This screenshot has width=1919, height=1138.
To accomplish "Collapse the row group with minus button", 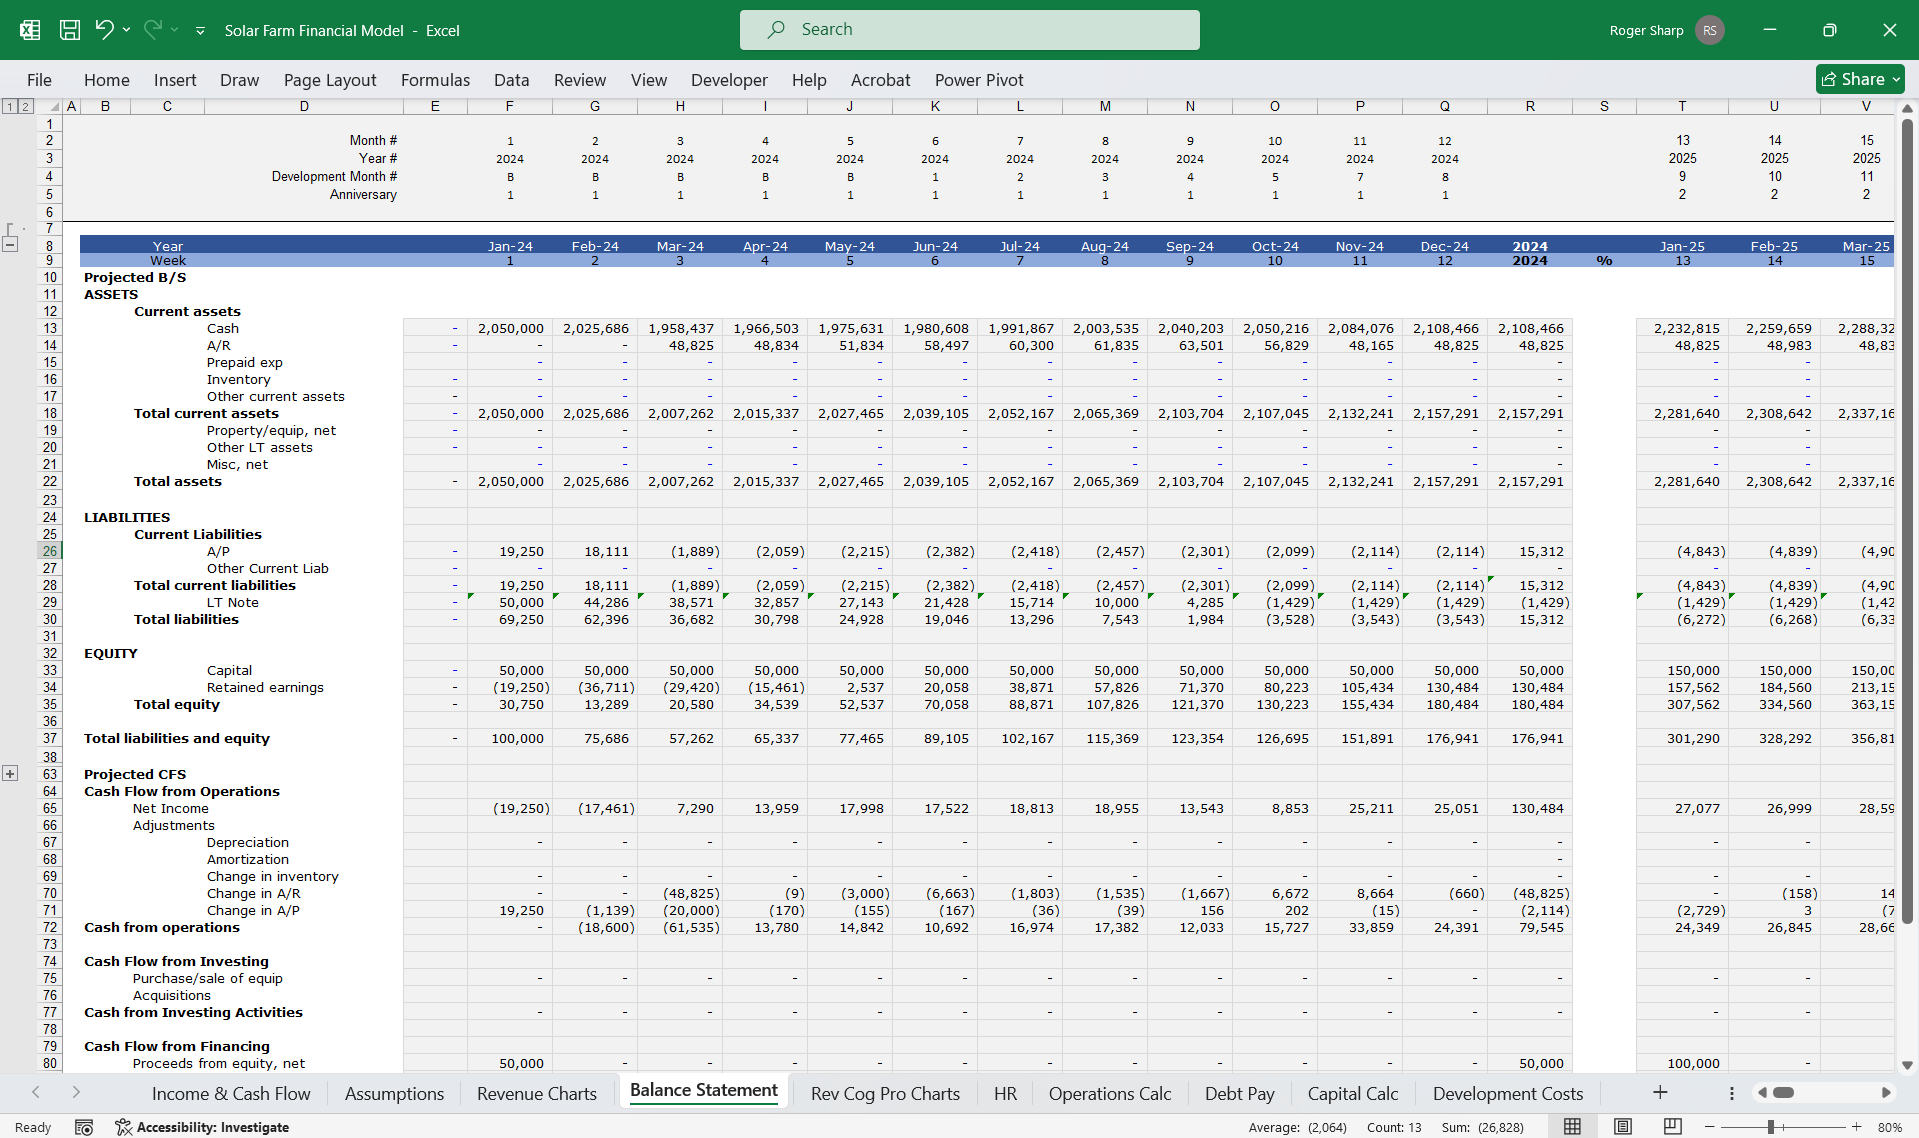I will pos(10,244).
